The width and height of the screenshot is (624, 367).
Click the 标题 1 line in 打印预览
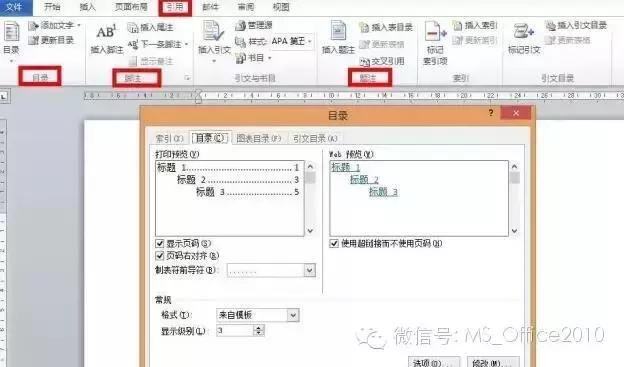228,168
